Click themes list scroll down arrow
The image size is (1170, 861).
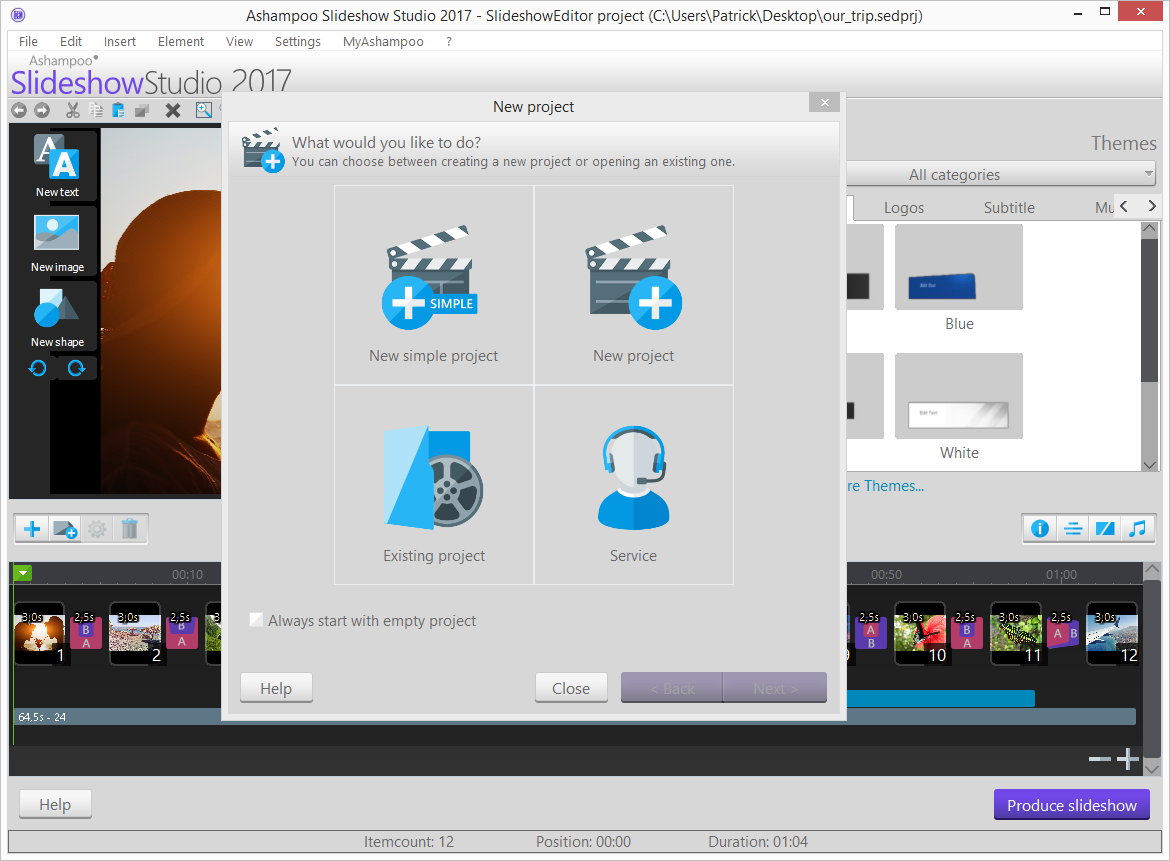pyautogui.click(x=1150, y=464)
